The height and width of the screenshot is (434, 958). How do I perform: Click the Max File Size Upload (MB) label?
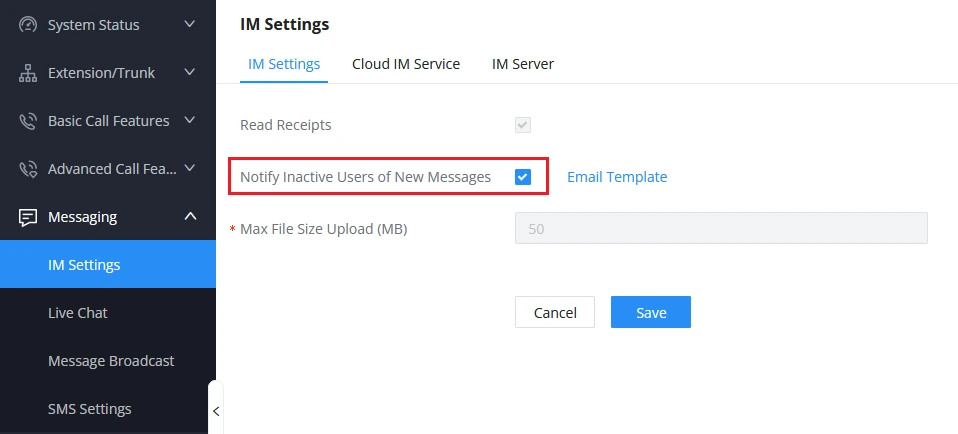point(323,229)
